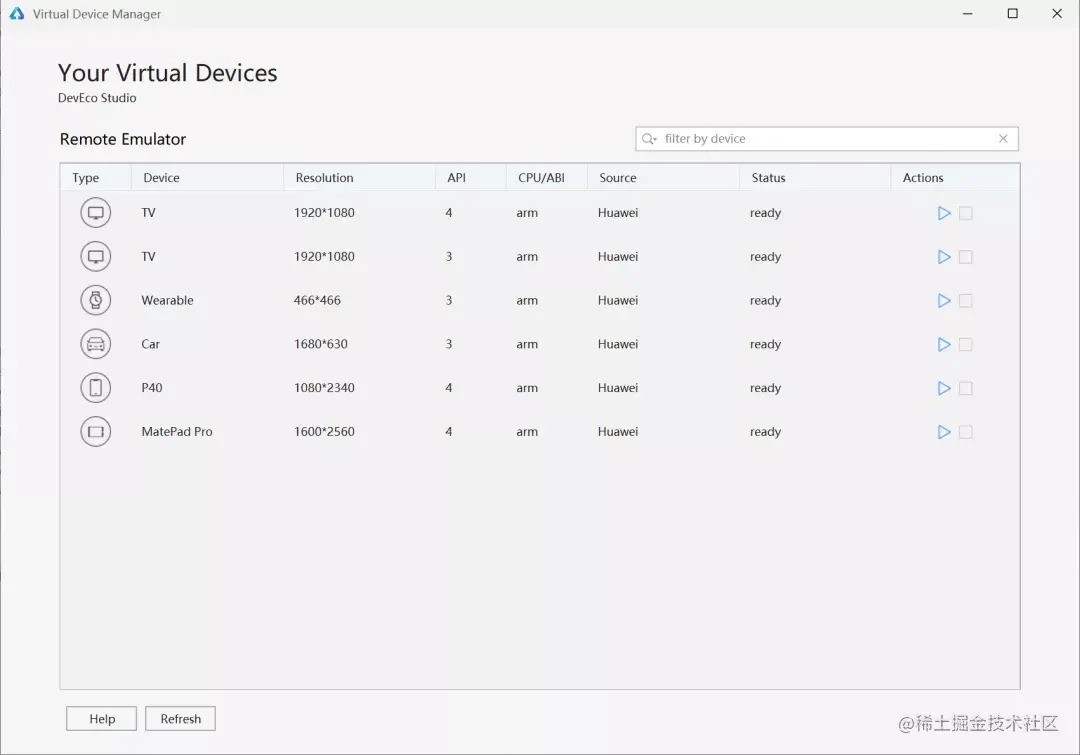Screen dimensions: 1080x755
Task: Focus the filter by device field
Action: click(827, 138)
